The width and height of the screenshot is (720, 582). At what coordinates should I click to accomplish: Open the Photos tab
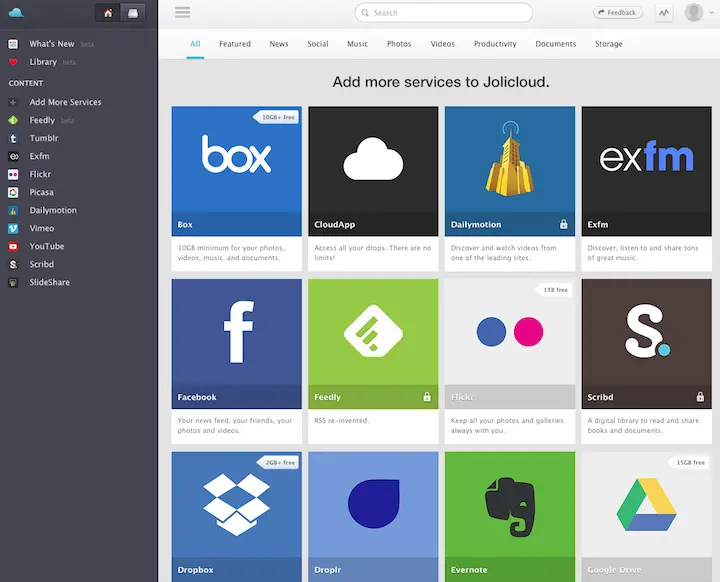click(x=399, y=44)
